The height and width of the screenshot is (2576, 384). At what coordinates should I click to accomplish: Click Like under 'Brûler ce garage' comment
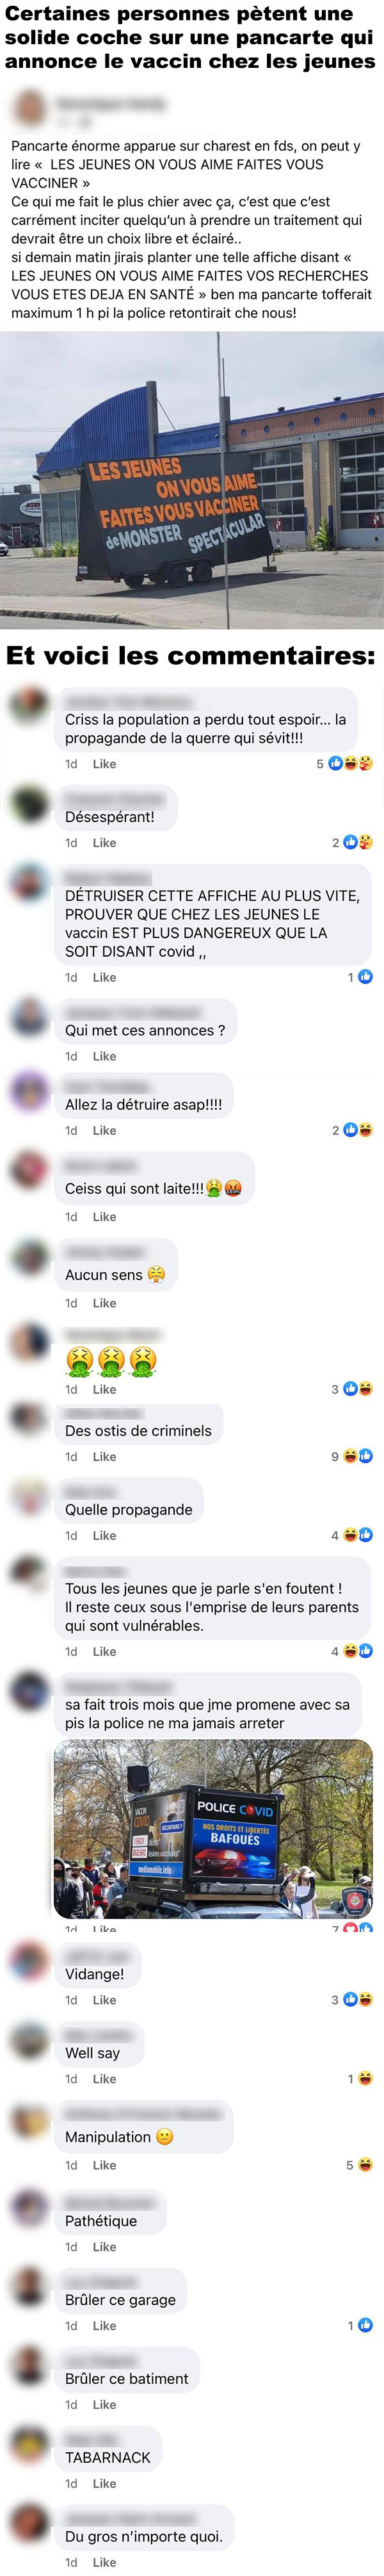coord(104,2325)
